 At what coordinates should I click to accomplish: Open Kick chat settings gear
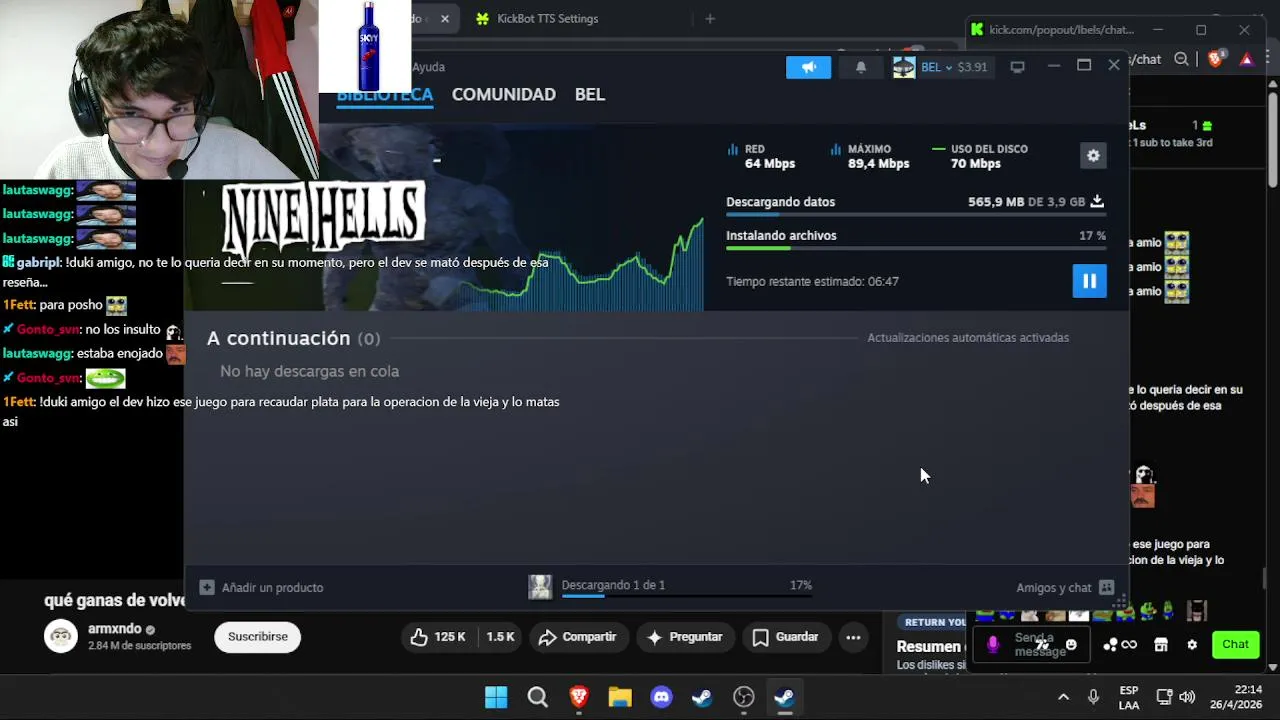pos(1192,645)
